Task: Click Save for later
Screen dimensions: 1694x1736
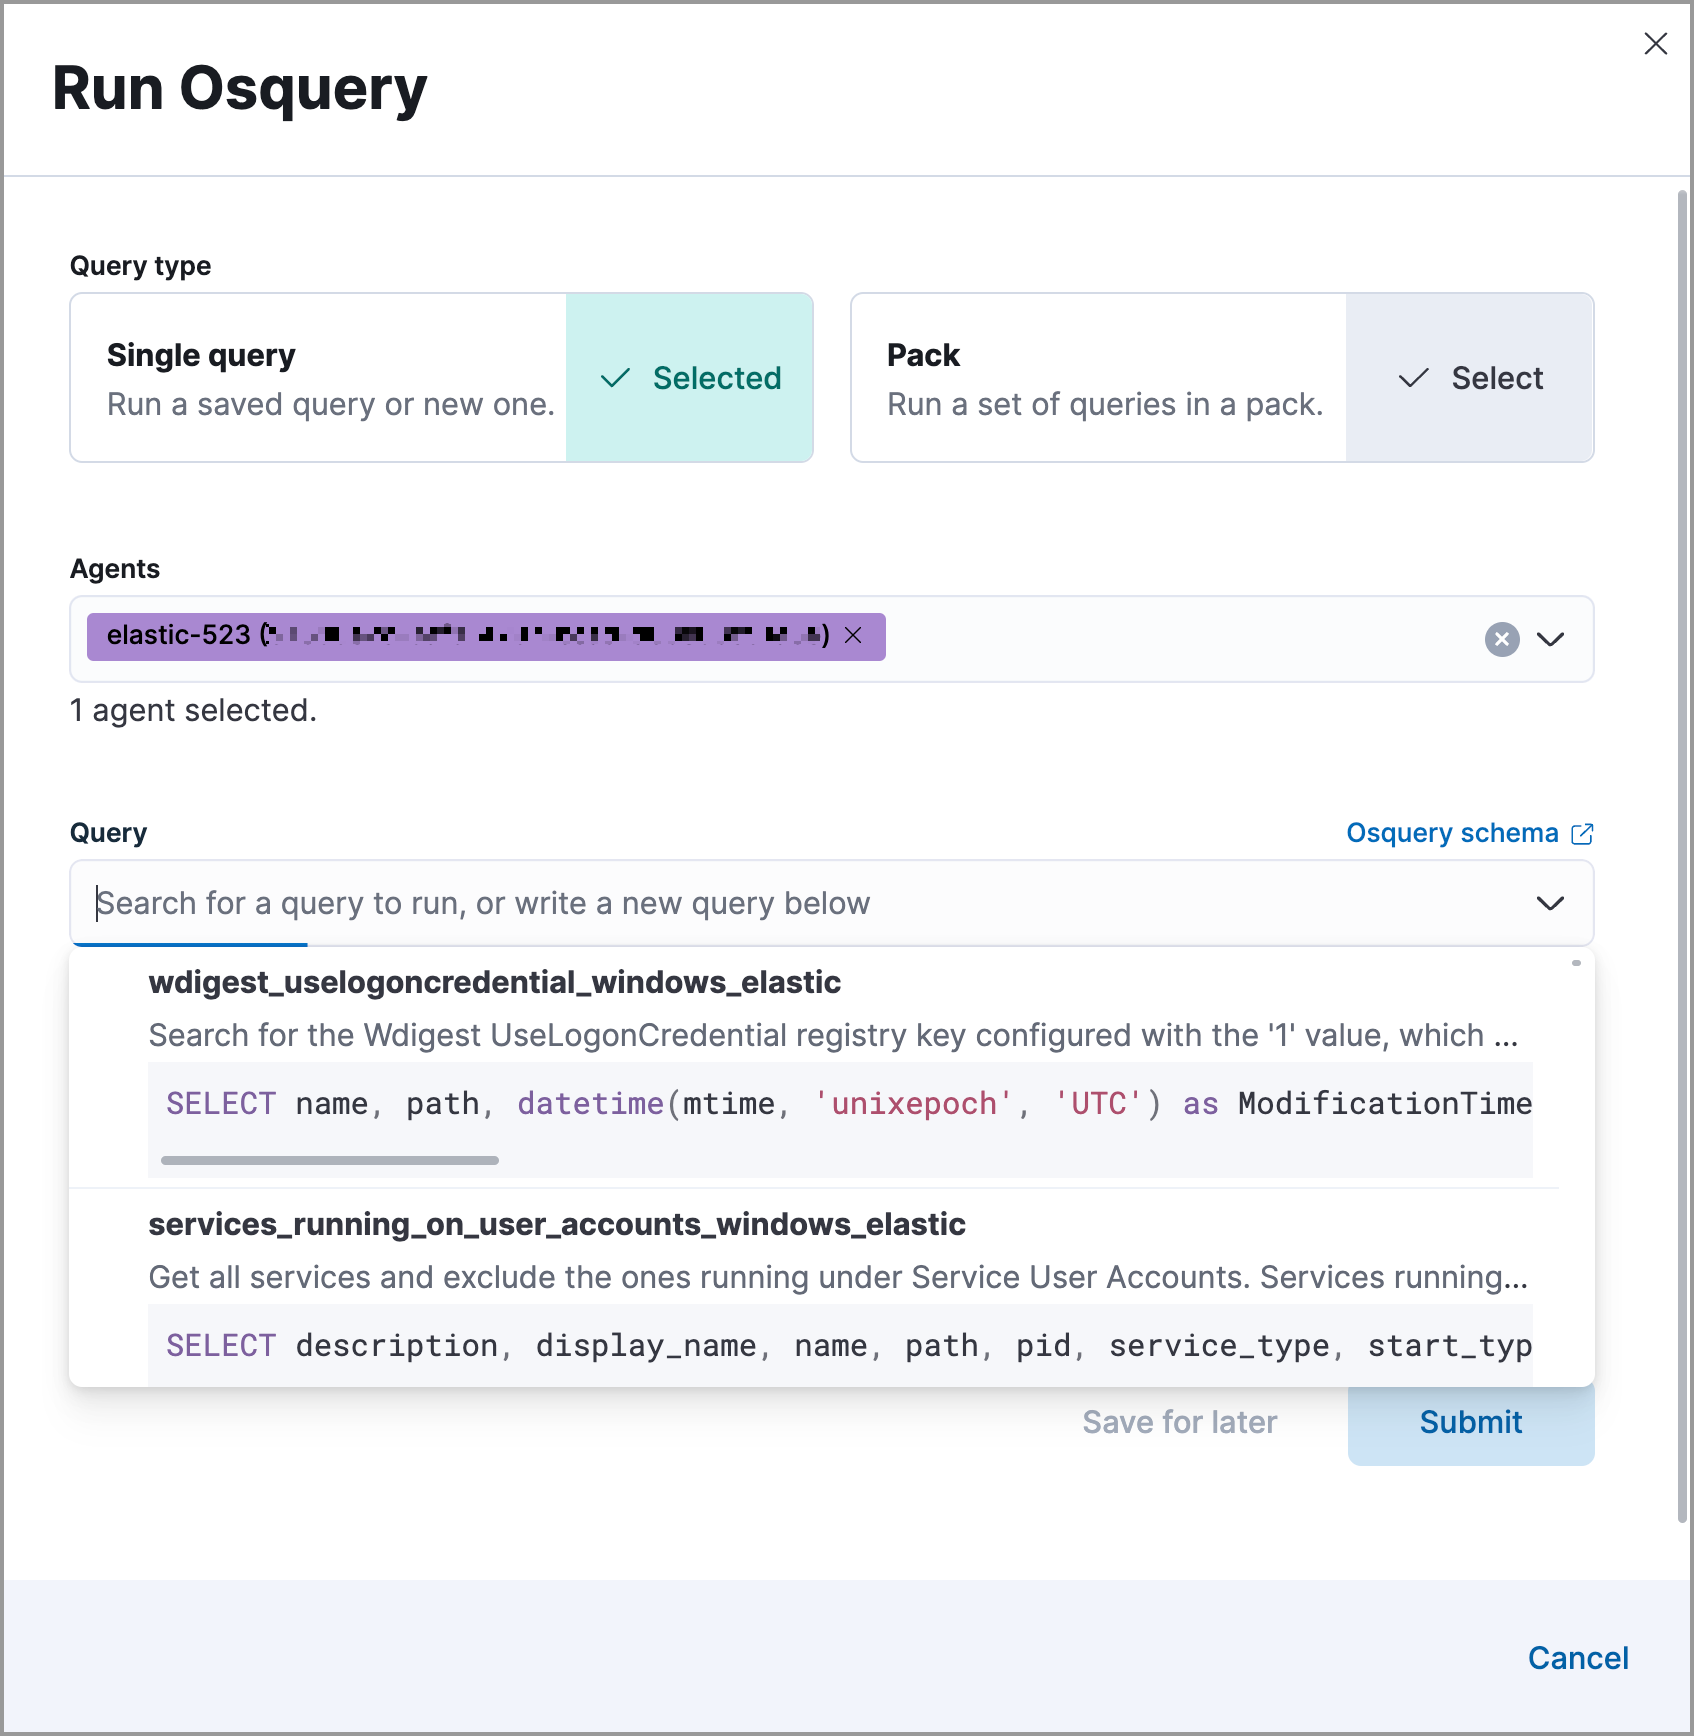Action: click(1180, 1421)
